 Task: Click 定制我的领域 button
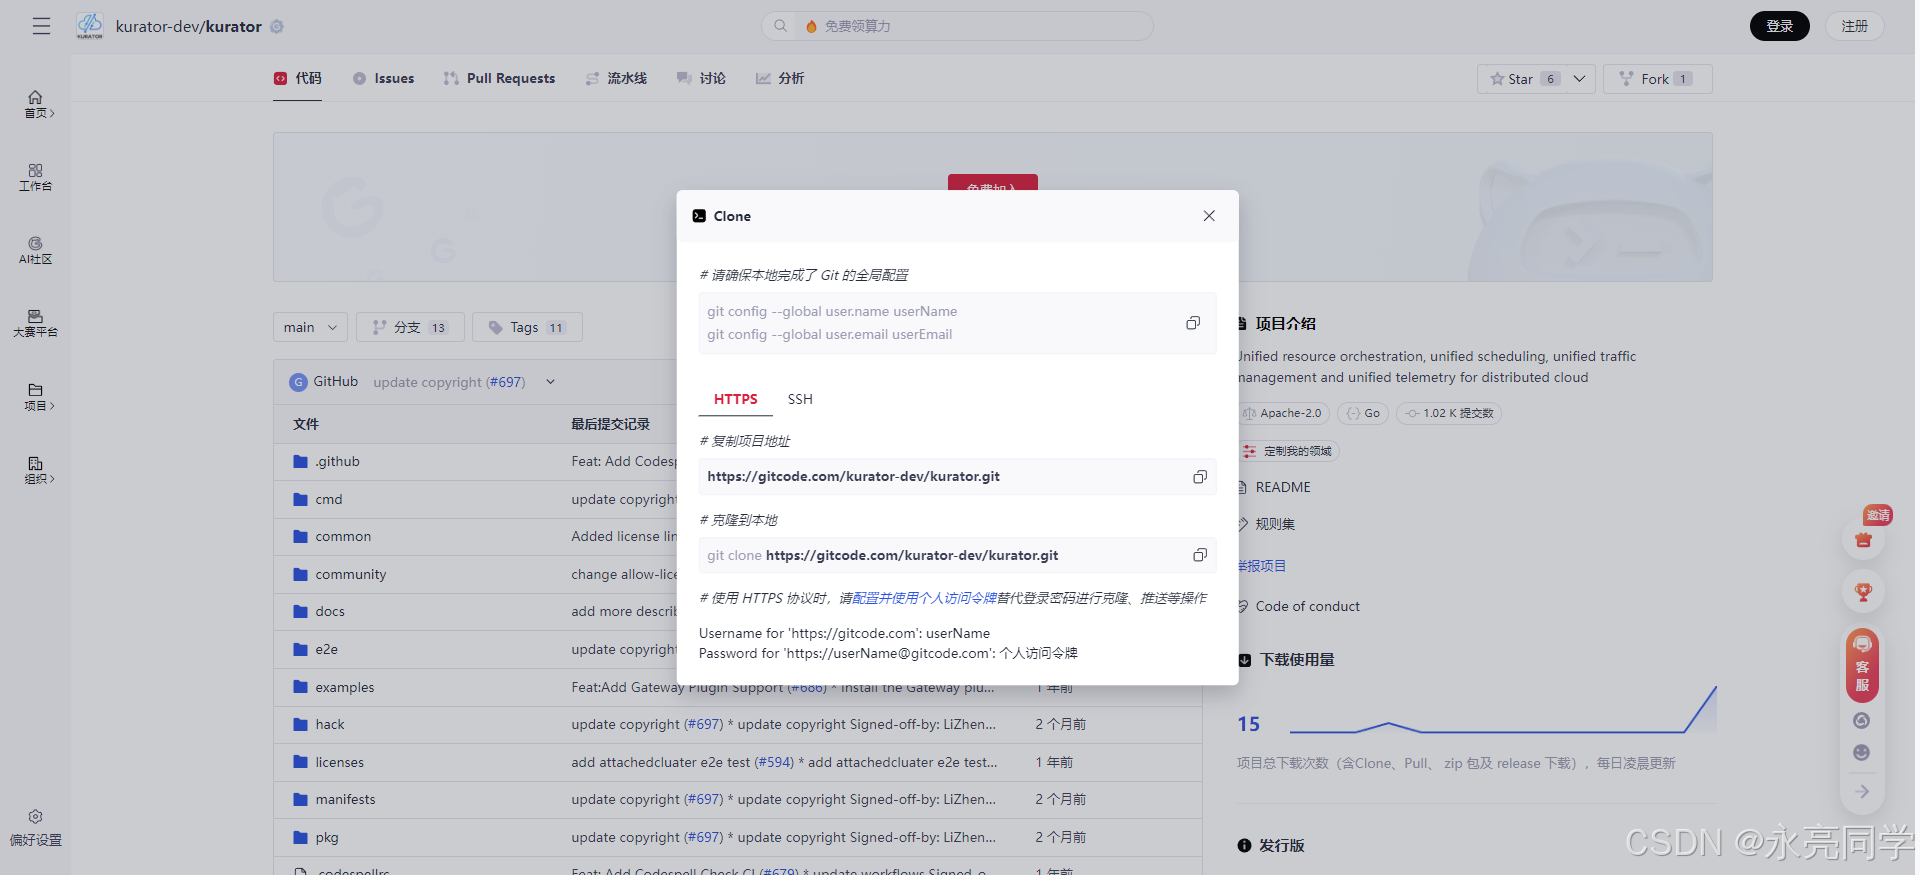1288,451
